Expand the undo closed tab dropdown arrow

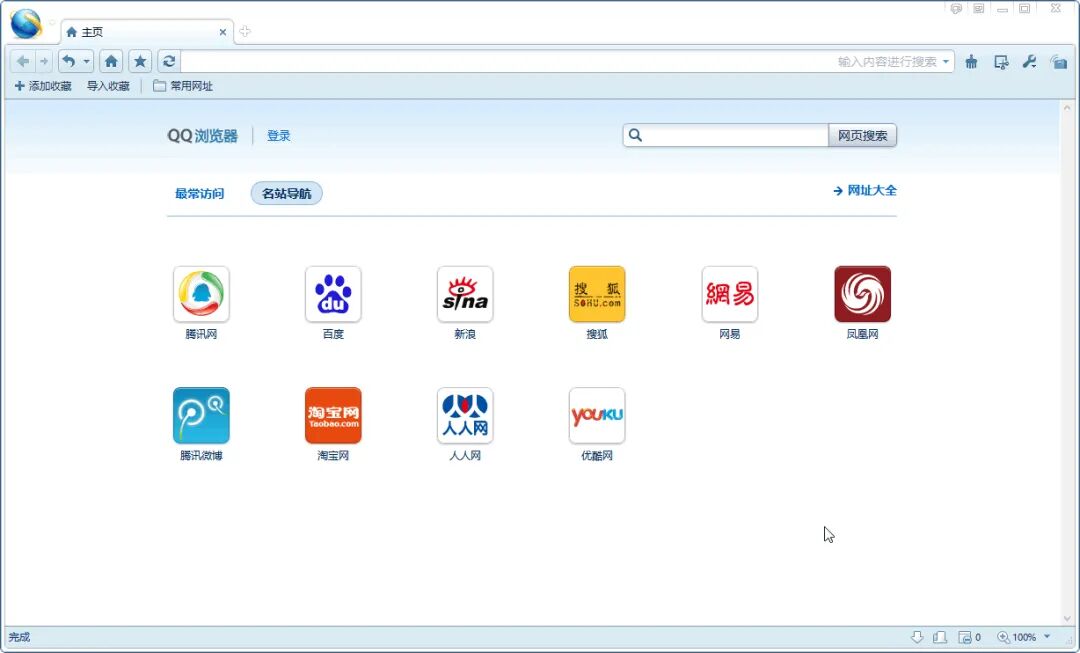[86, 61]
